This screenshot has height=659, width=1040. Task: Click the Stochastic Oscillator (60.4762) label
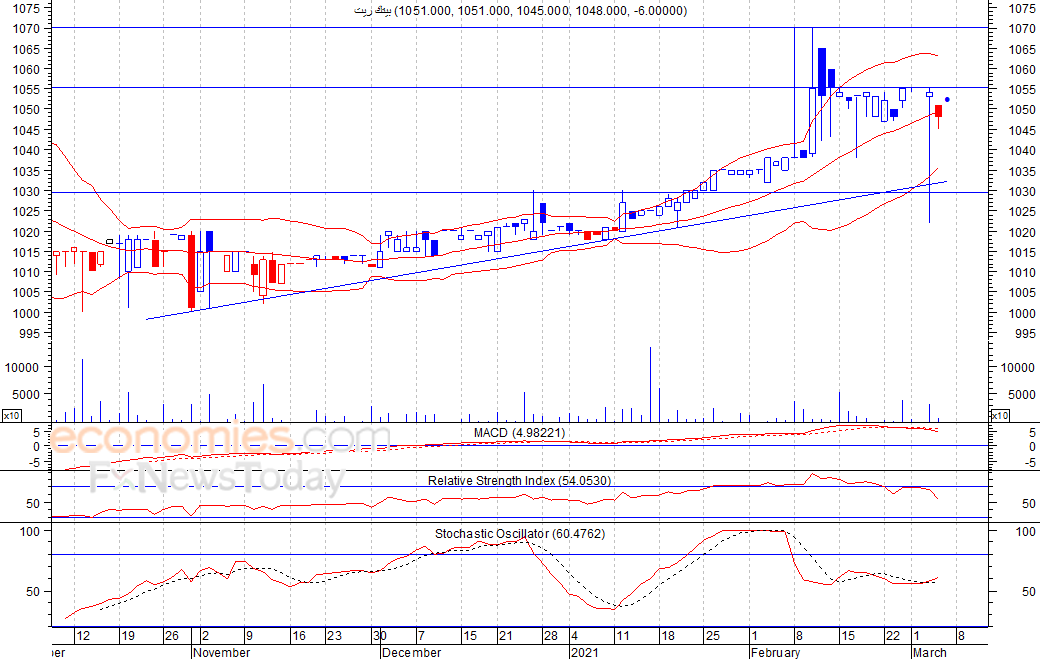pos(519,534)
